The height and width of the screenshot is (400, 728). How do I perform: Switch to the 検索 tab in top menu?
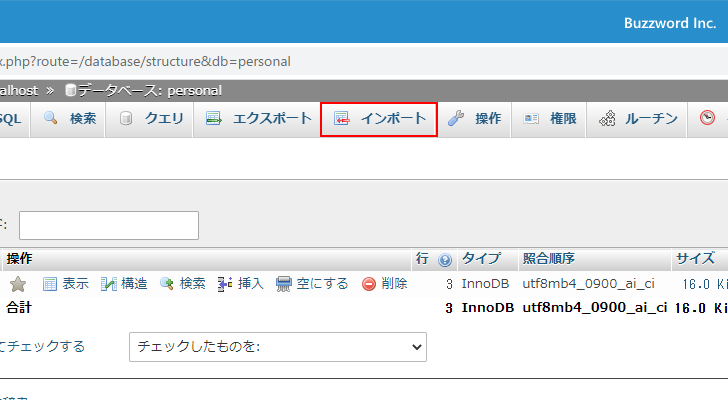pos(70,119)
